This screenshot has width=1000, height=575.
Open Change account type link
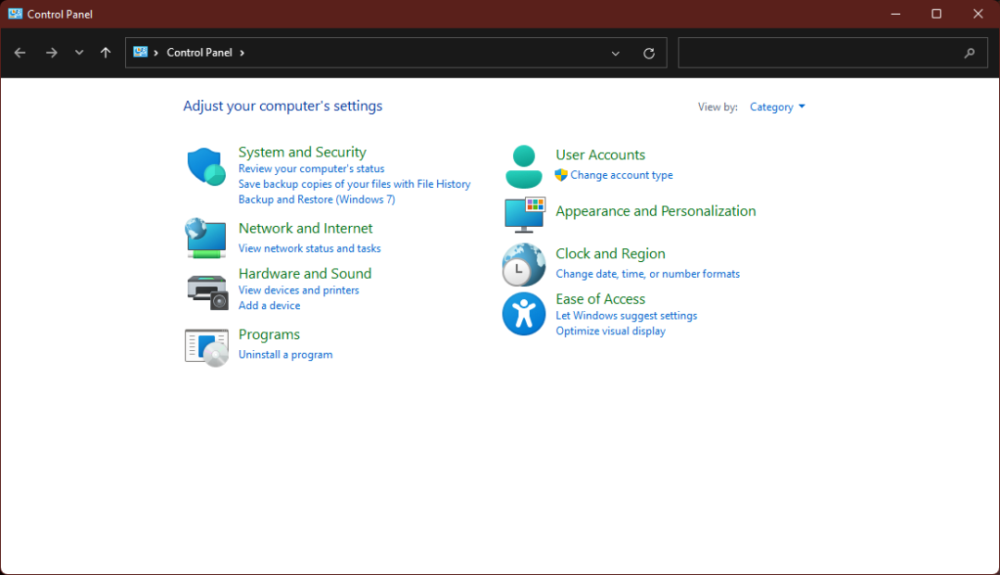click(x=621, y=175)
